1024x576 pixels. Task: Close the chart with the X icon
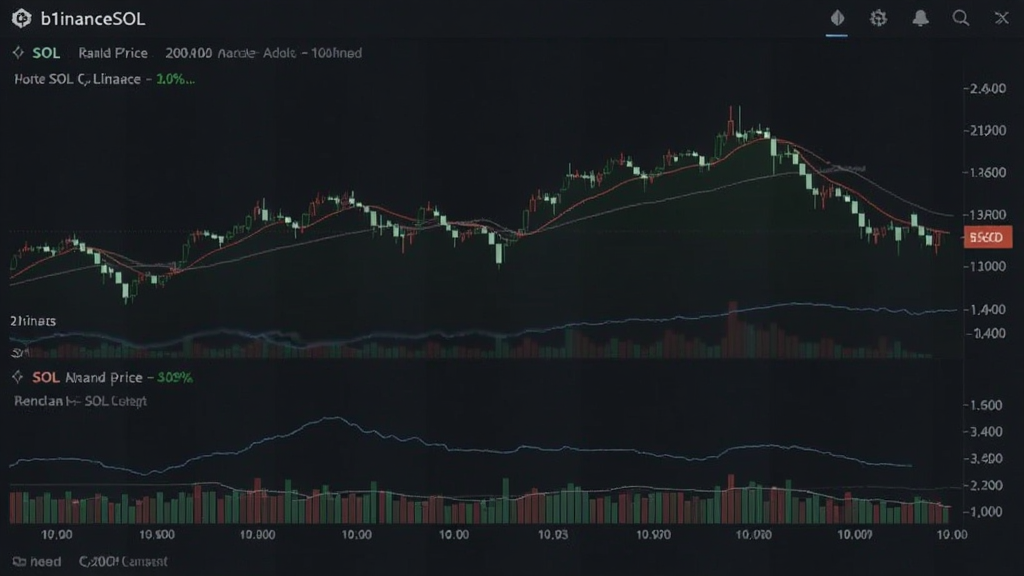[1002, 18]
